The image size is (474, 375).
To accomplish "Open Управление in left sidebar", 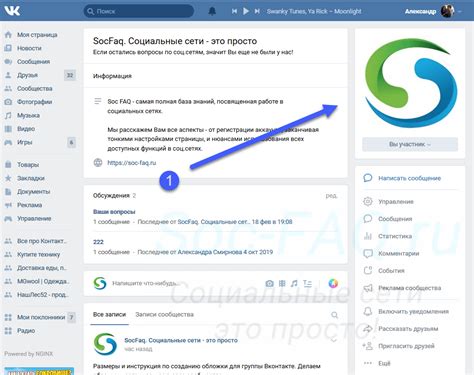I will pyautogui.click(x=34, y=218).
